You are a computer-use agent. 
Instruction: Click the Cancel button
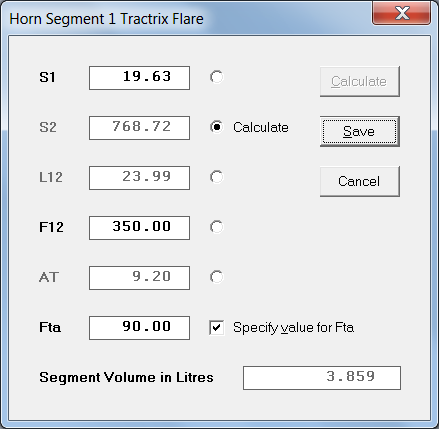coord(360,181)
